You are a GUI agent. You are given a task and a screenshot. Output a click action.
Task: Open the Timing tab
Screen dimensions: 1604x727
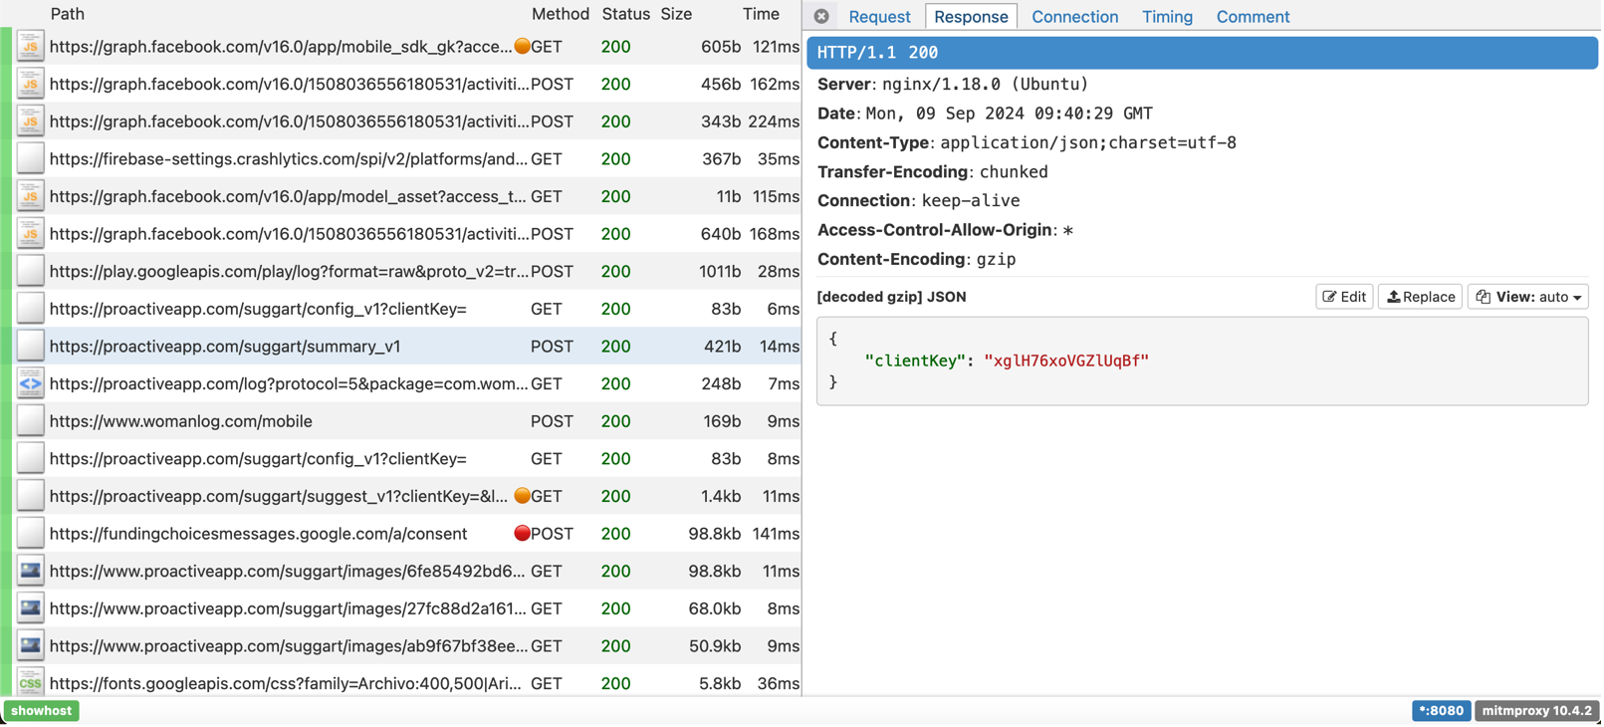point(1167,17)
